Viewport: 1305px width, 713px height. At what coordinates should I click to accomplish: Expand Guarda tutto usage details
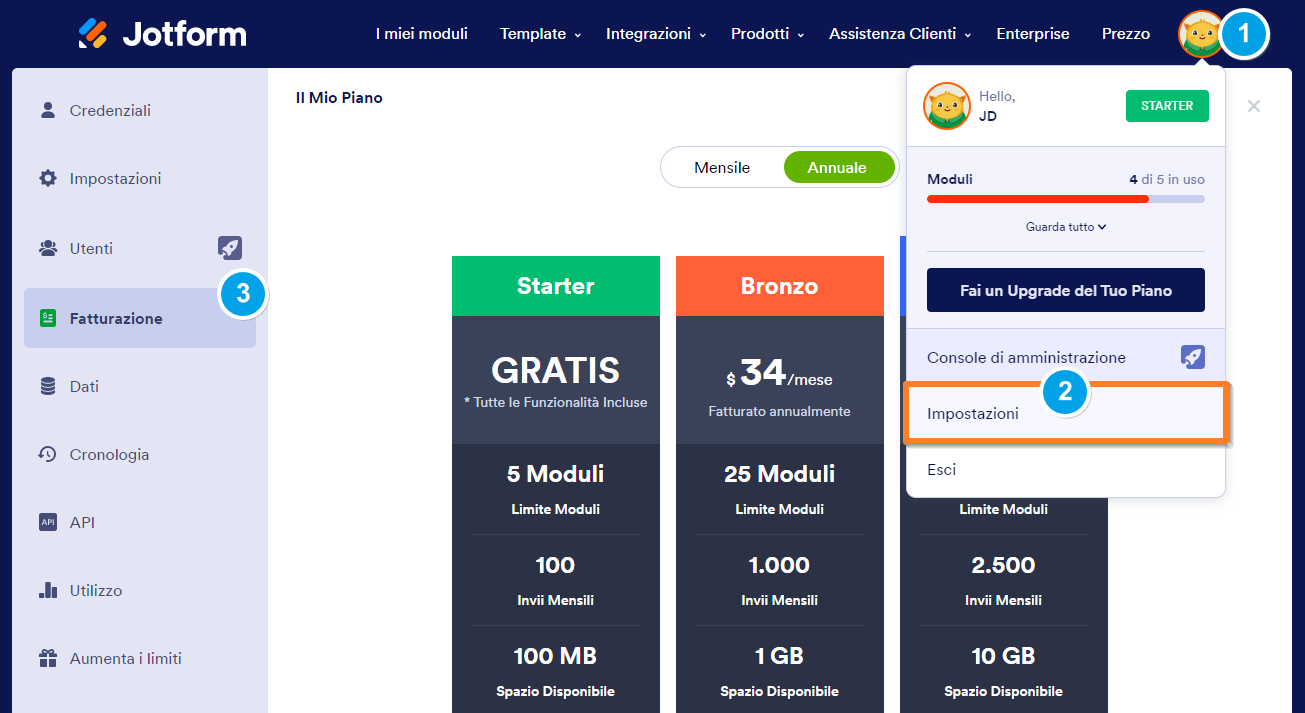(1066, 227)
